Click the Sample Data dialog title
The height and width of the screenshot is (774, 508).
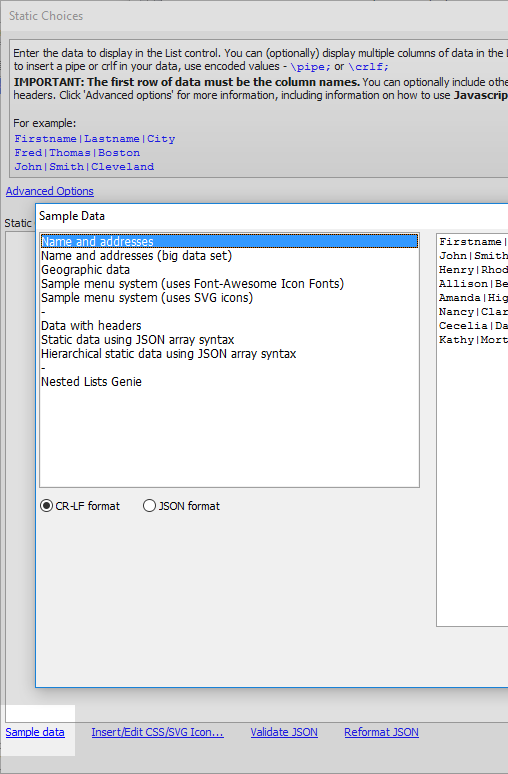(72, 216)
